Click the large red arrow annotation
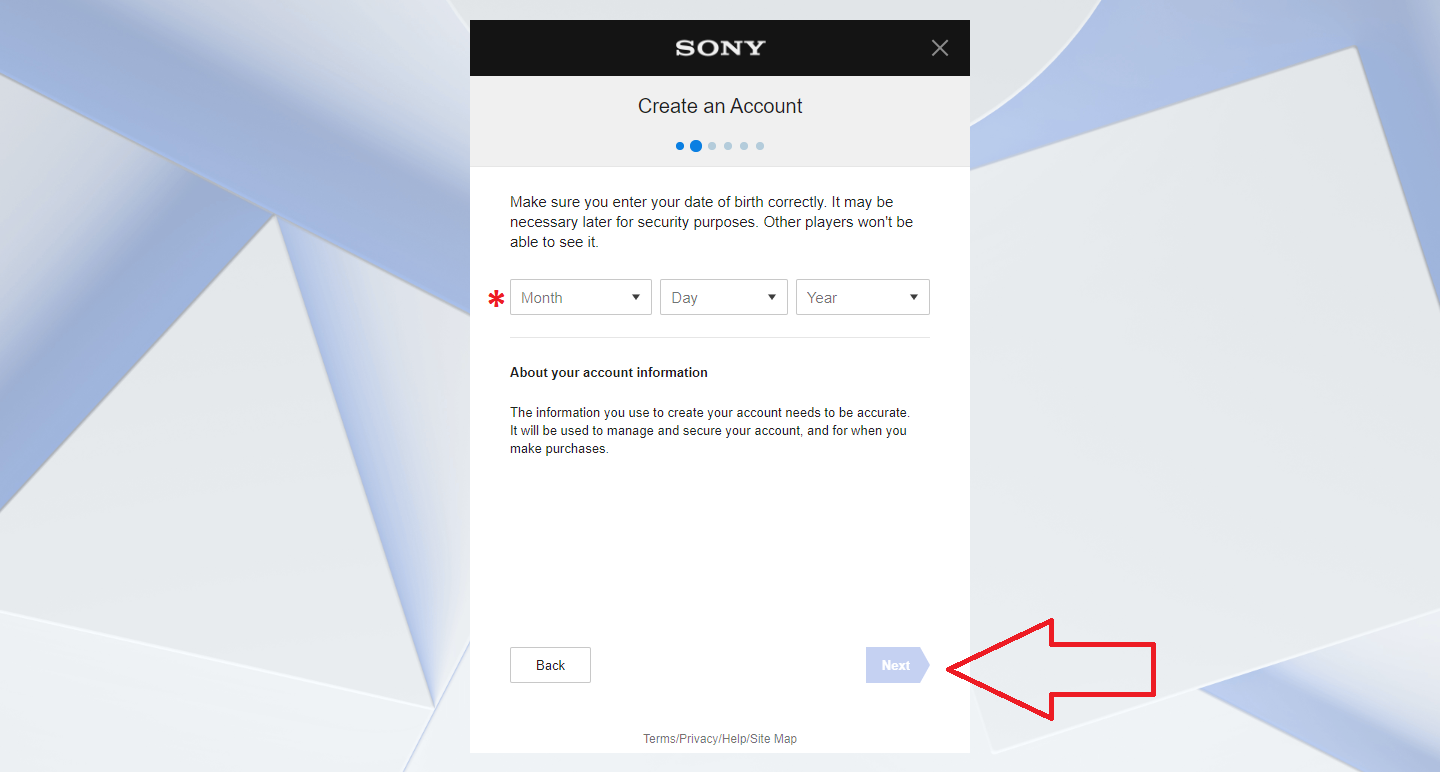 click(x=1050, y=669)
